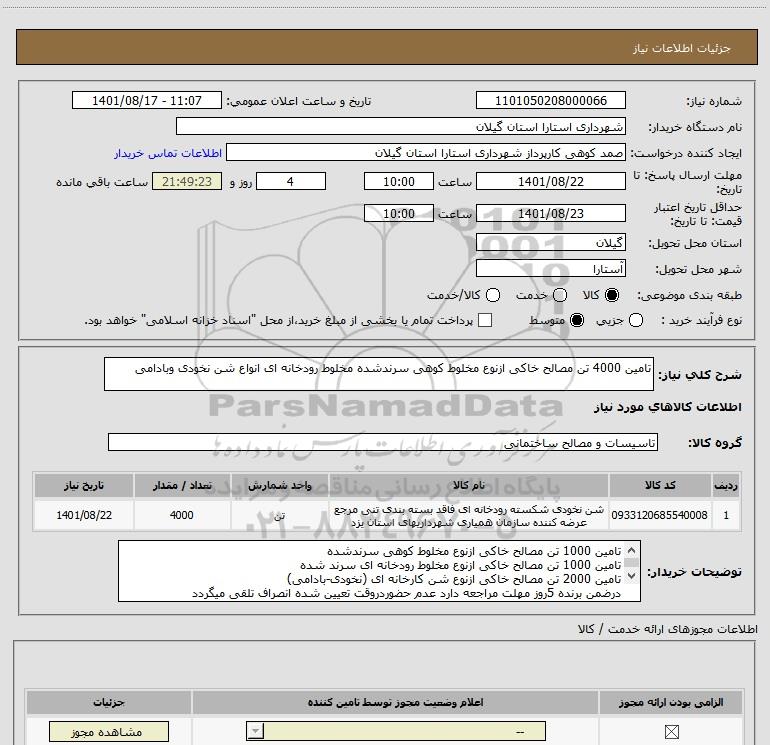Select the کالا/خدمت radio button

click(493, 295)
